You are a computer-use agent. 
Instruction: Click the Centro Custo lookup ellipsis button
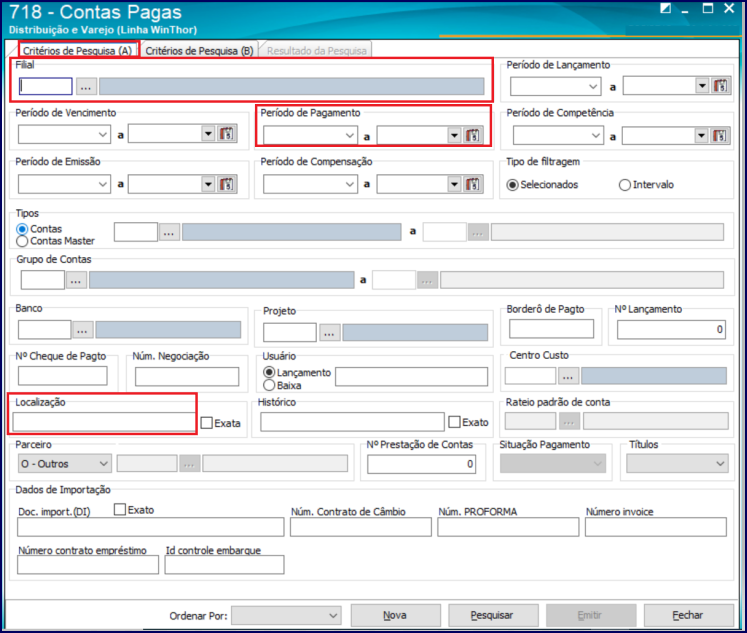point(567,376)
